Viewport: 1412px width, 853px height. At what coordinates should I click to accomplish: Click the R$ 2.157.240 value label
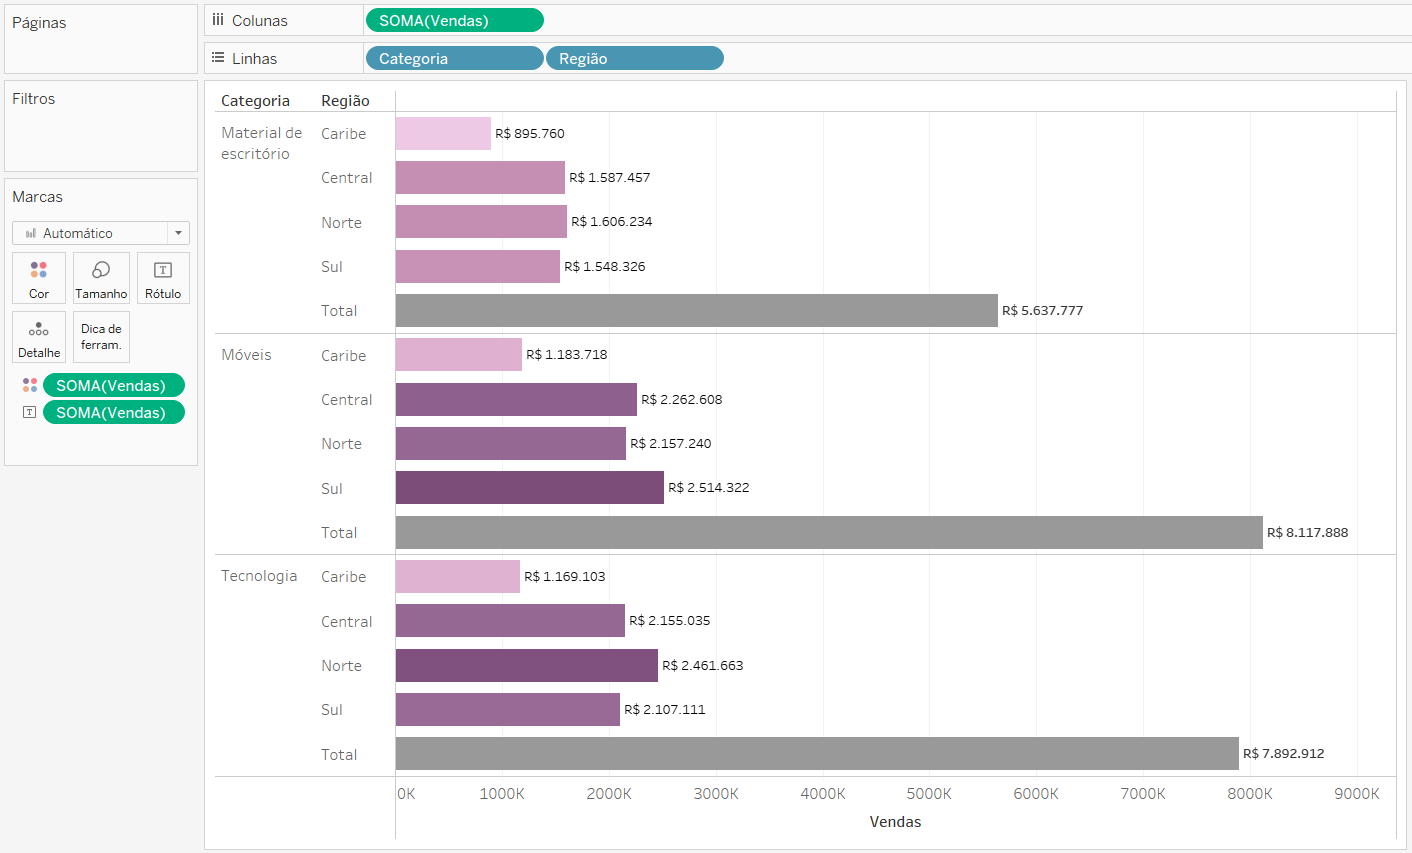click(x=671, y=443)
